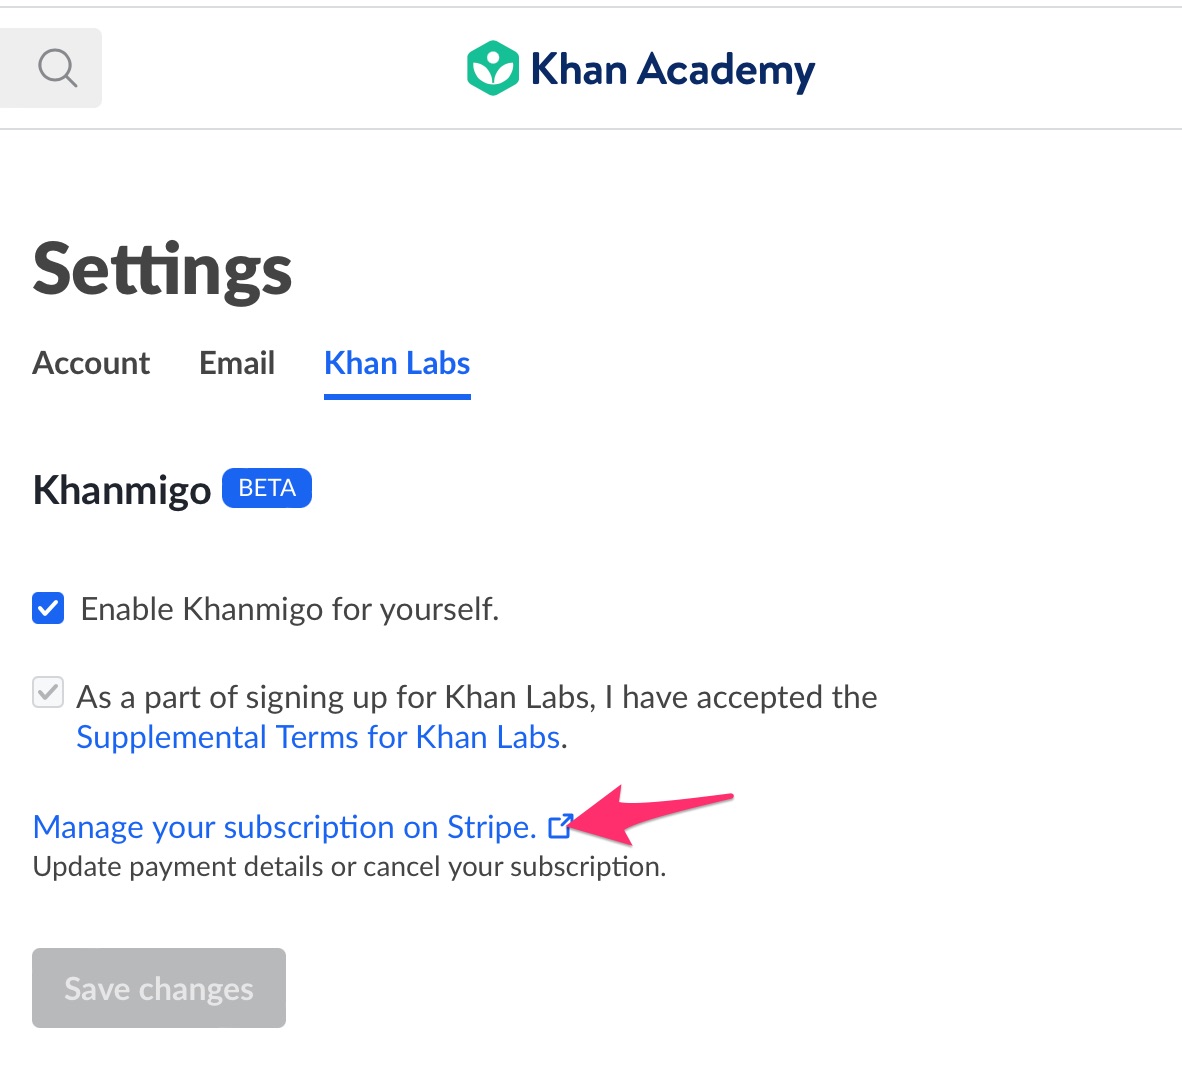Image resolution: width=1182 pixels, height=1076 pixels.
Task: Click the Khan Academy logo text
Action: 672,69
